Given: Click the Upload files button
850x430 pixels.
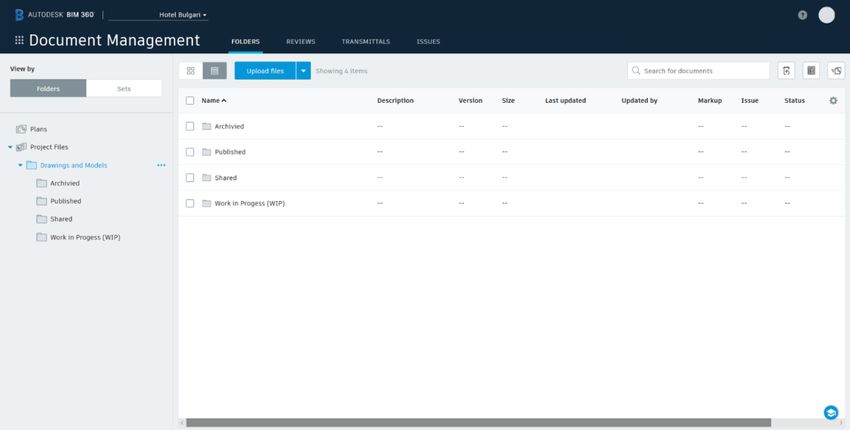Looking at the screenshot, I should (265, 71).
